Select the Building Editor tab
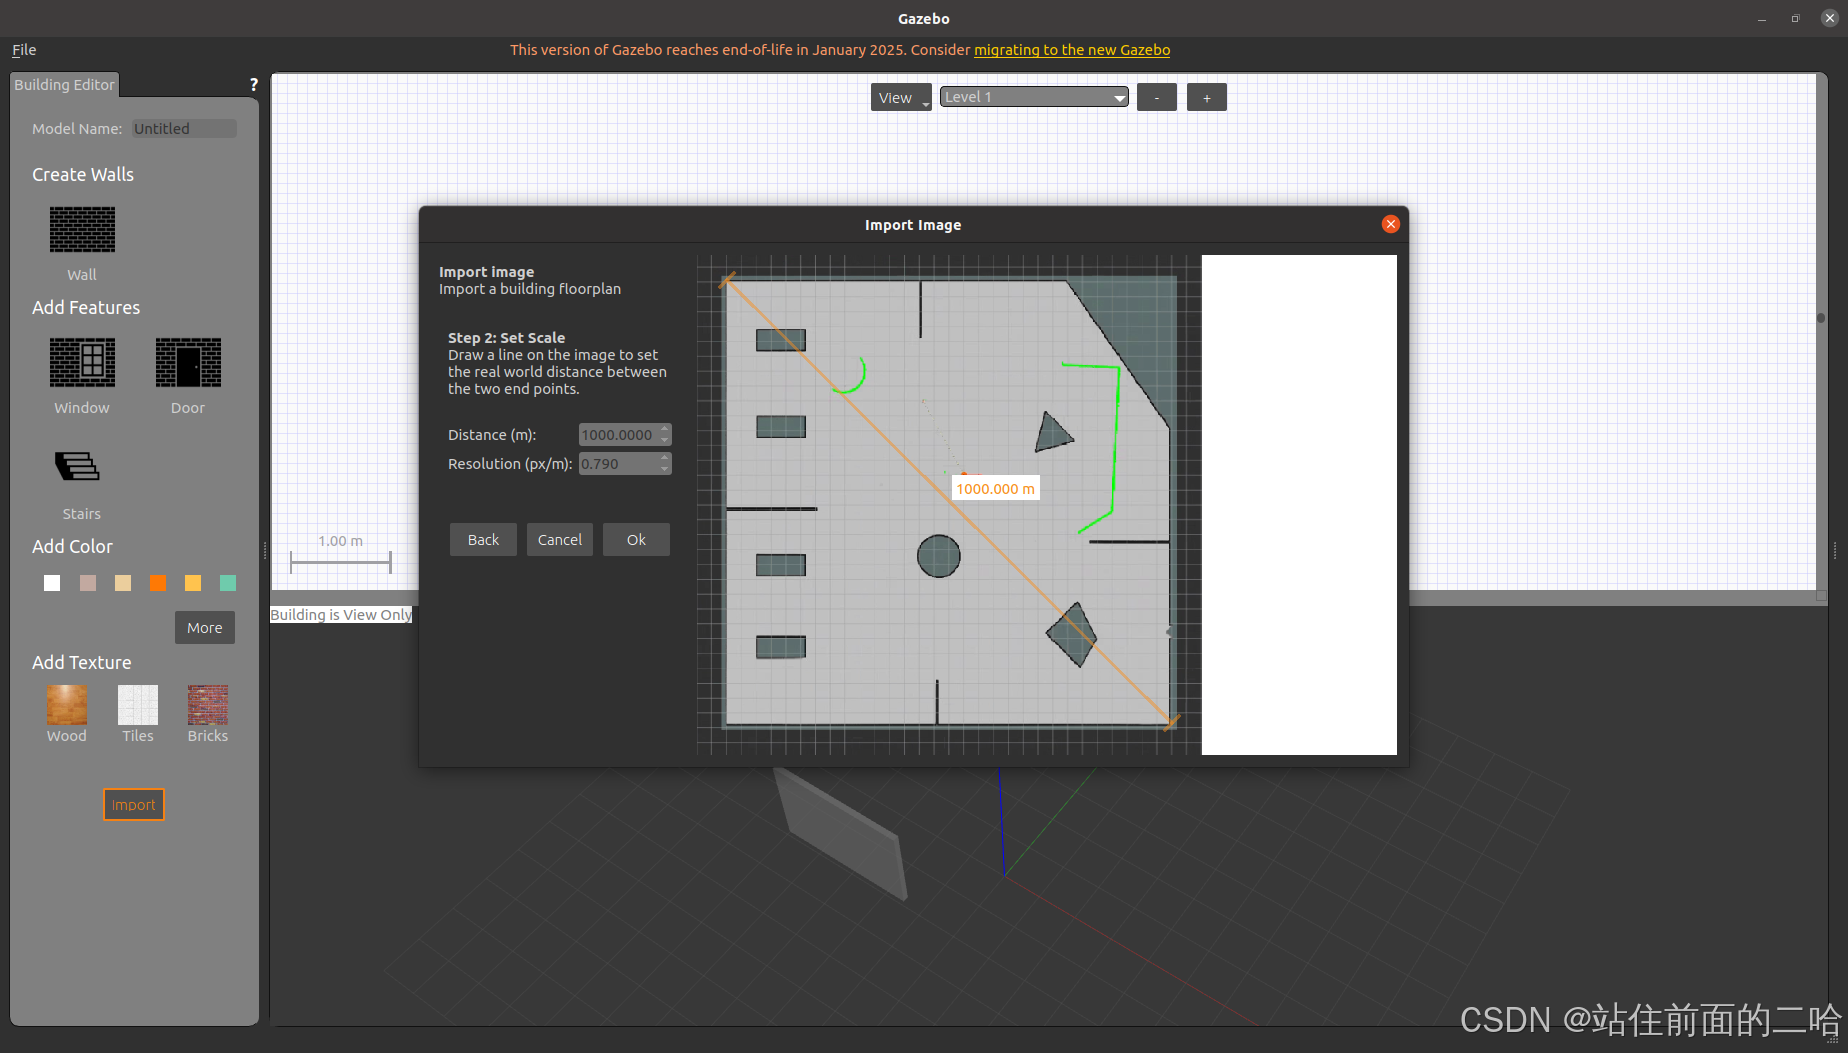 64,85
